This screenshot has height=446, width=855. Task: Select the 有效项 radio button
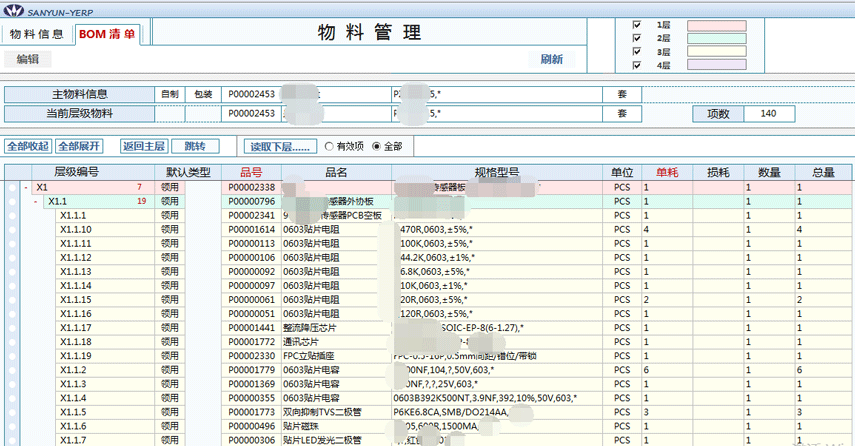click(329, 146)
